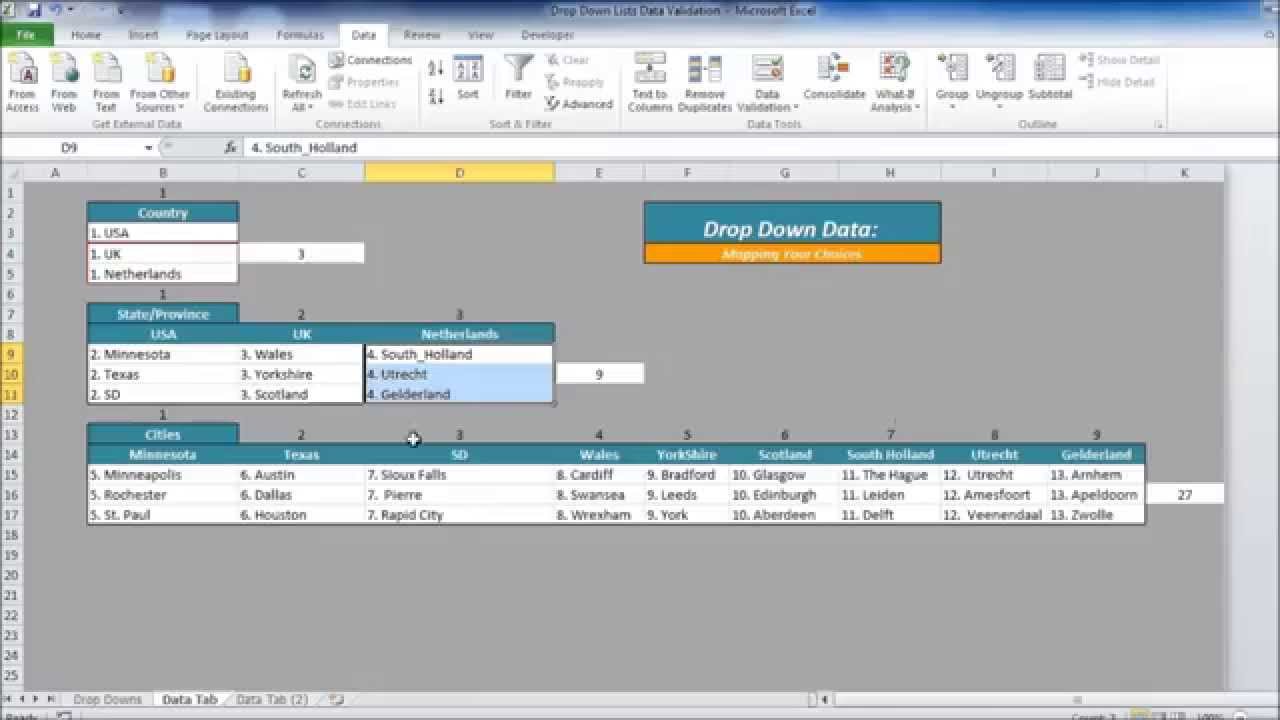1280x720 pixels.
Task: Switch to the Home tab
Action: pyautogui.click(x=86, y=35)
